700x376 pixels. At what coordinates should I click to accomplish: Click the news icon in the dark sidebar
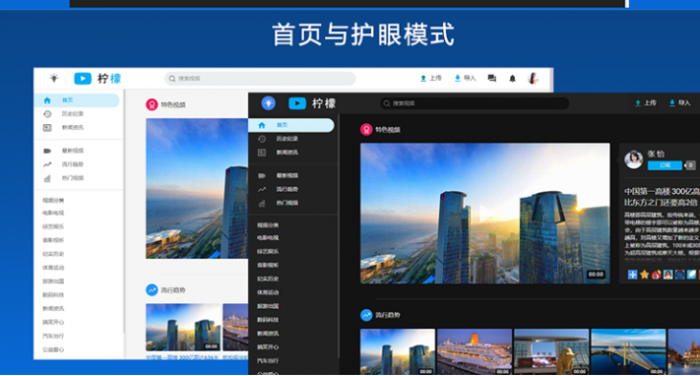262,153
